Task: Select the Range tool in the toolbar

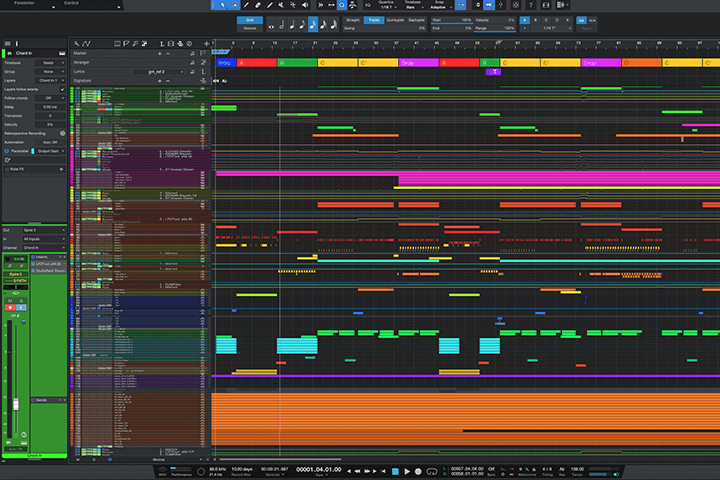Action: (x=234, y=5)
